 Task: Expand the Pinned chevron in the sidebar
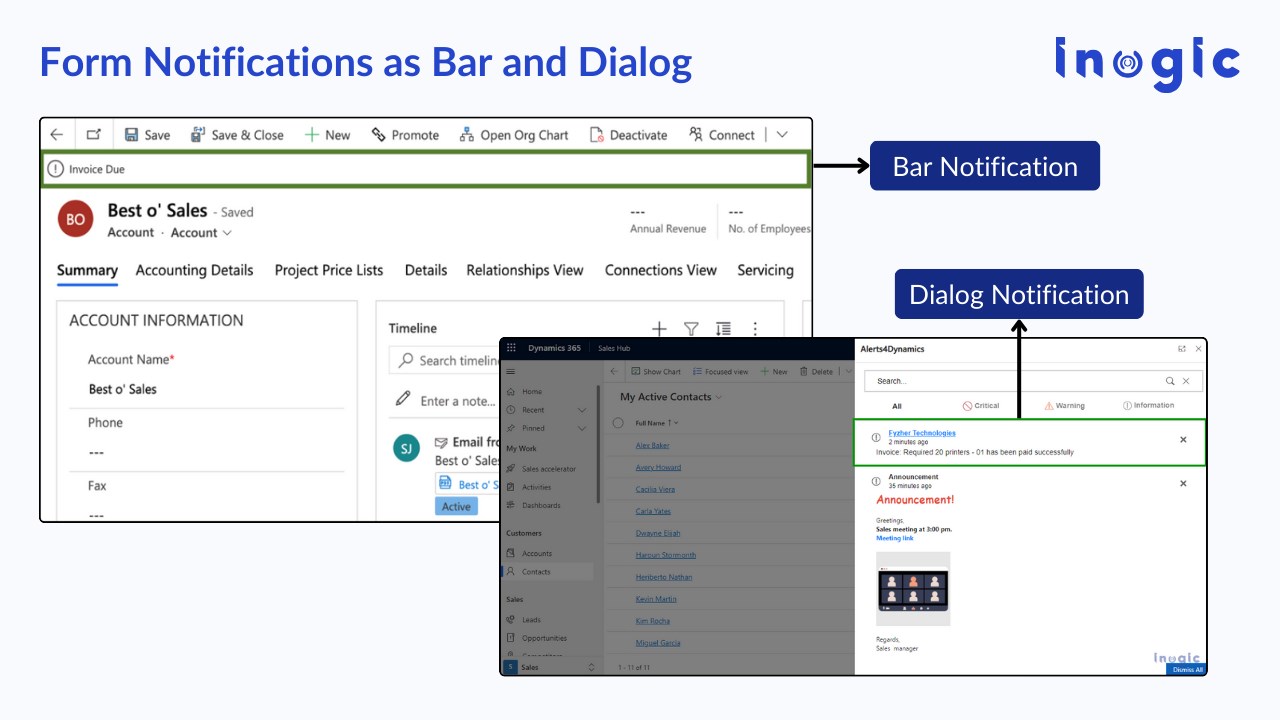click(x=582, y=428)
